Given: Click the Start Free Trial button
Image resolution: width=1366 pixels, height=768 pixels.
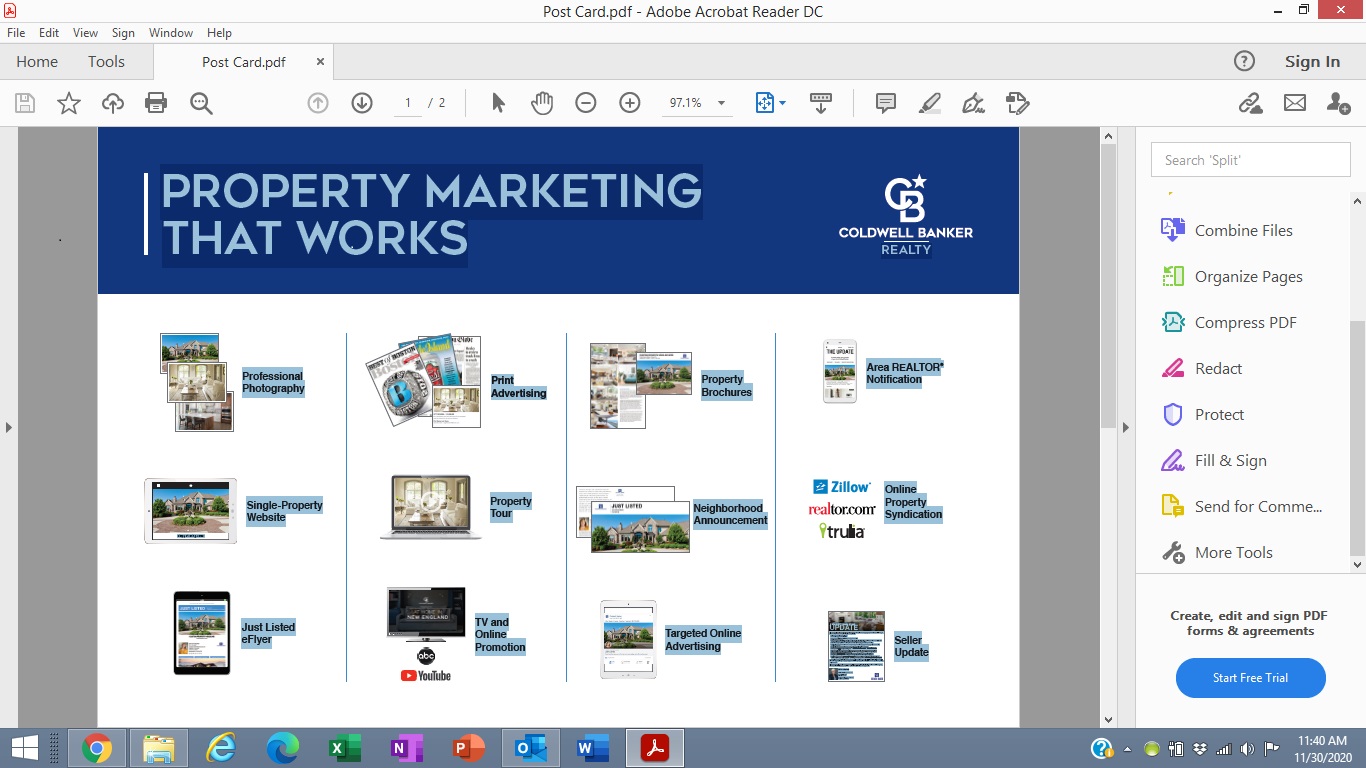Looking at the screenshot, I should pos(1250,677).
